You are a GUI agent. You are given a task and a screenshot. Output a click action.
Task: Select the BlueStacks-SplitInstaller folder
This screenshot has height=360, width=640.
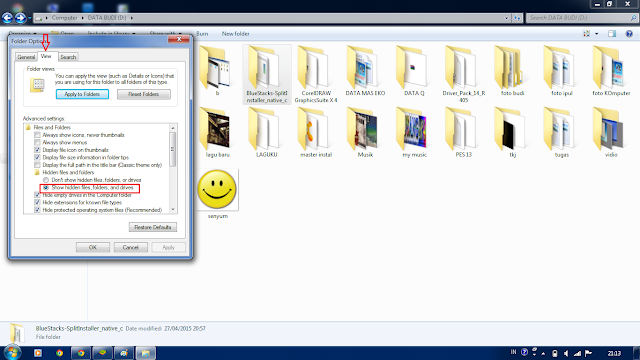(x=267, y=74)
